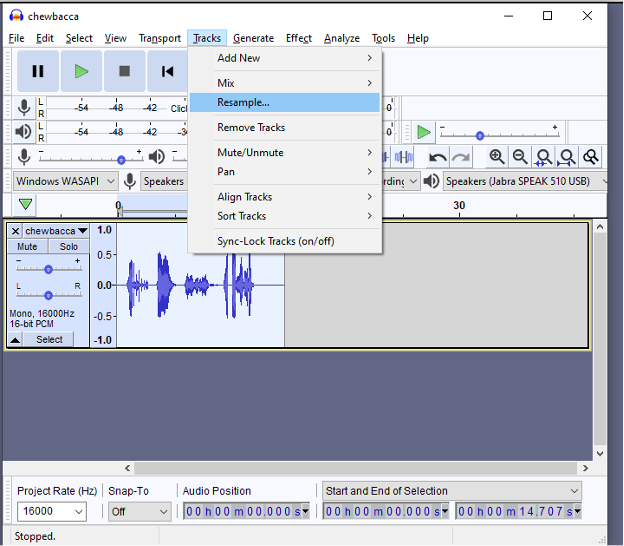This screenshot has height=546, width=624.
Task: Open the Add New submenu
Action: (239, 58)
